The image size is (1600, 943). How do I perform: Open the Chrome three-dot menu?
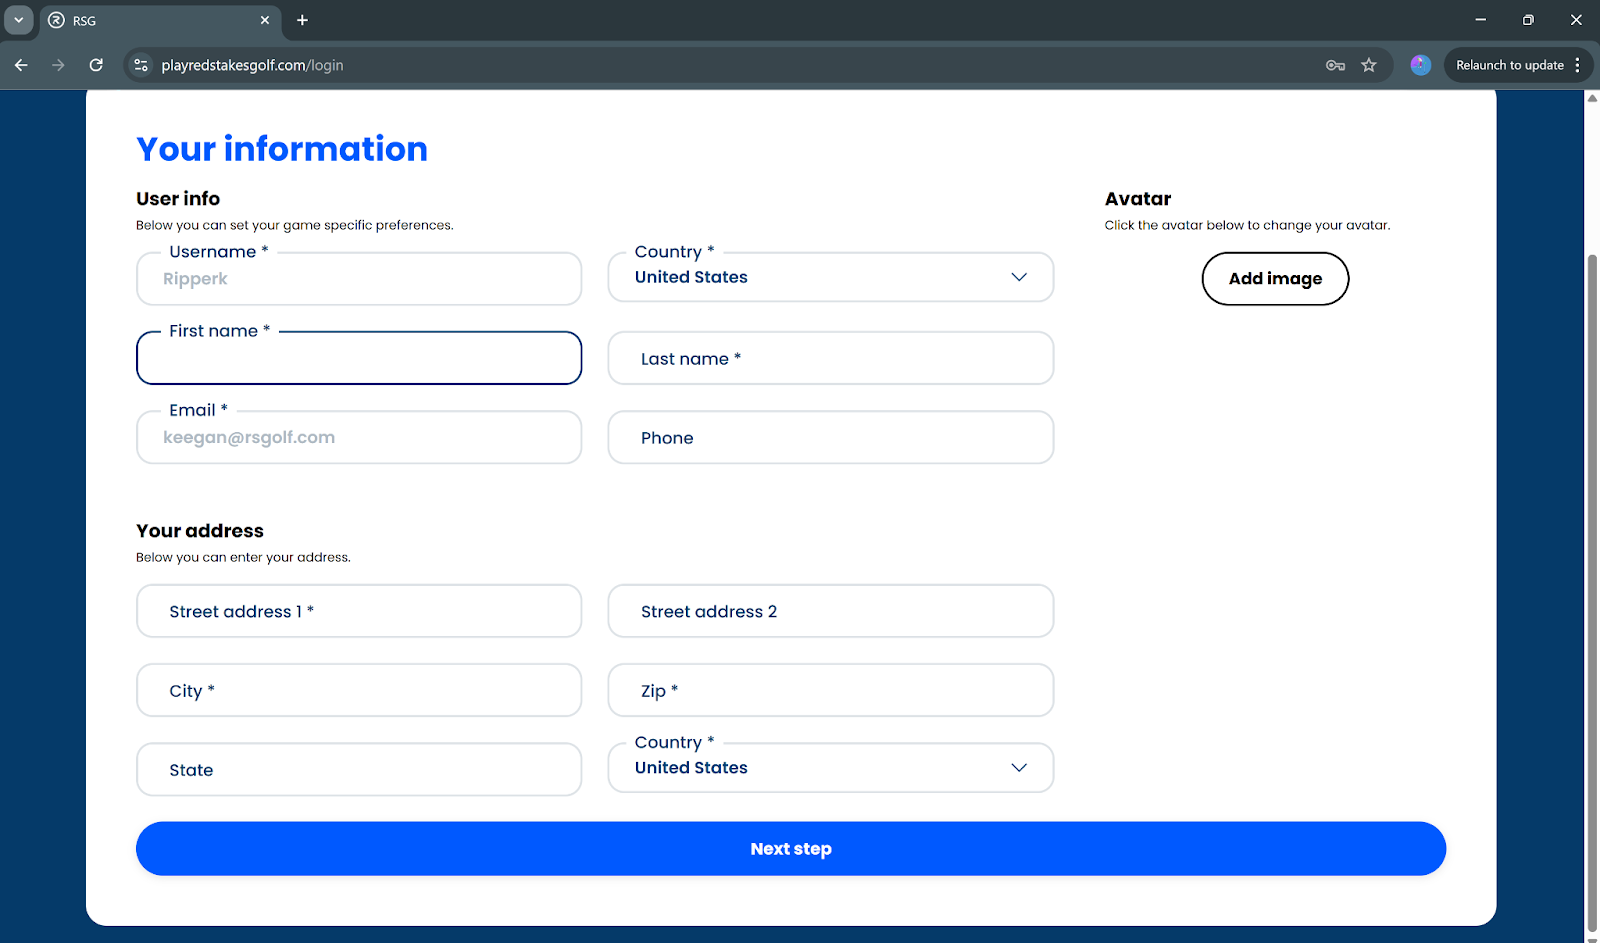tap(1578, 65)
